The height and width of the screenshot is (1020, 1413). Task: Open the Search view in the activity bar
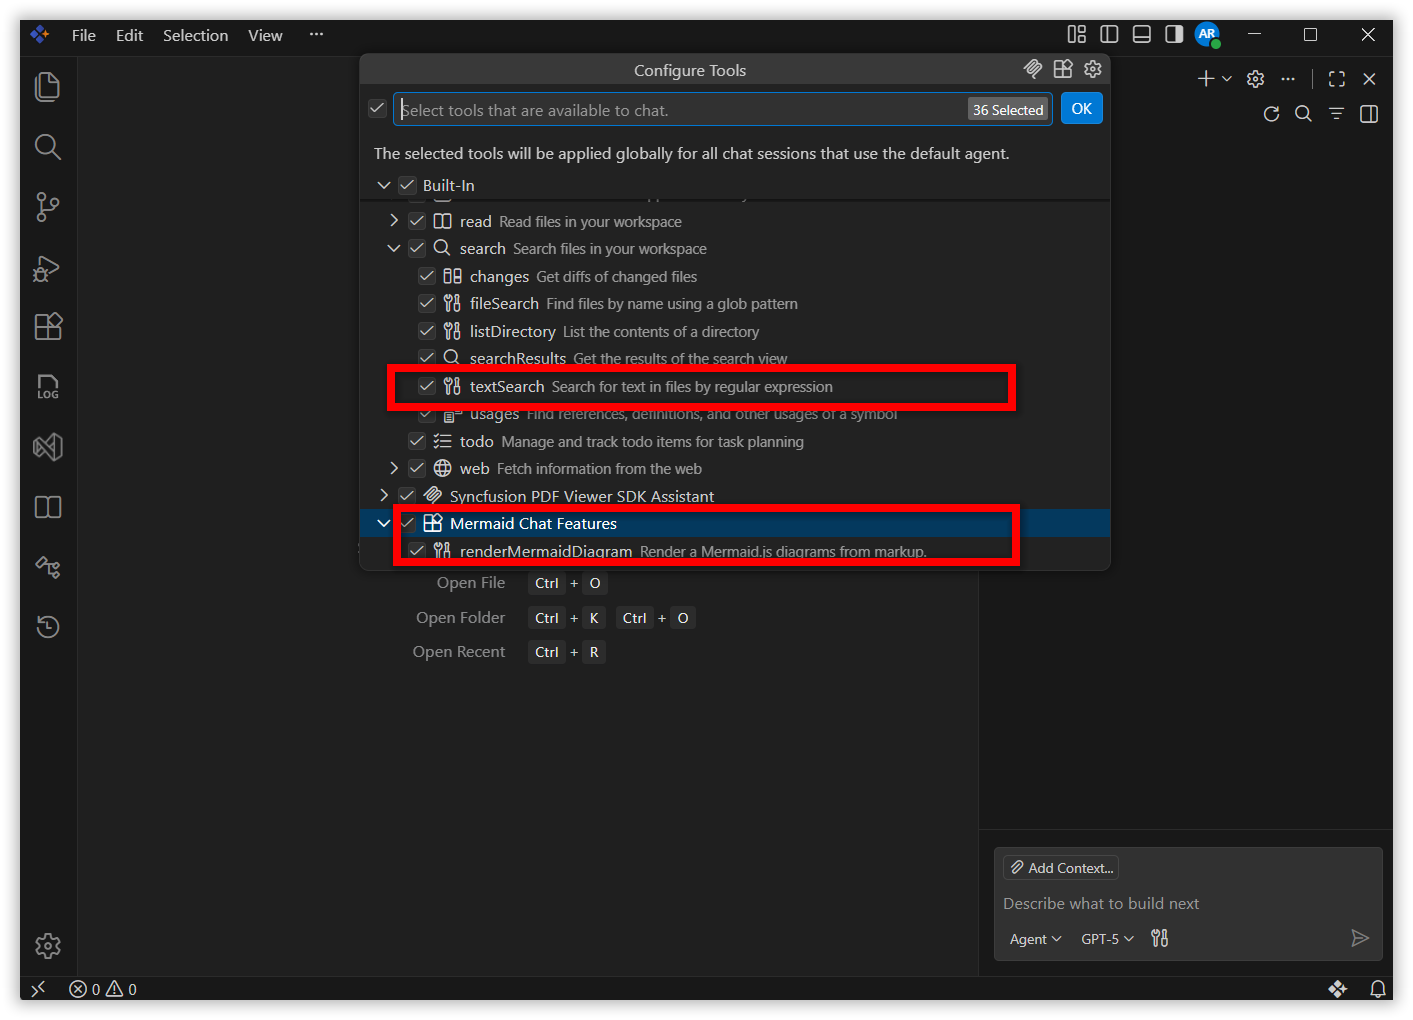point(48,147)
